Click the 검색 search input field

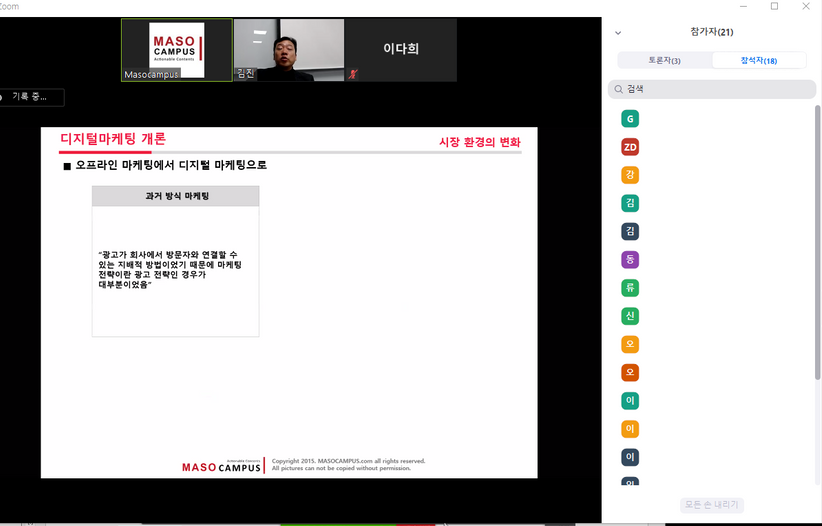pyautogui.click(x=715, y=90)
